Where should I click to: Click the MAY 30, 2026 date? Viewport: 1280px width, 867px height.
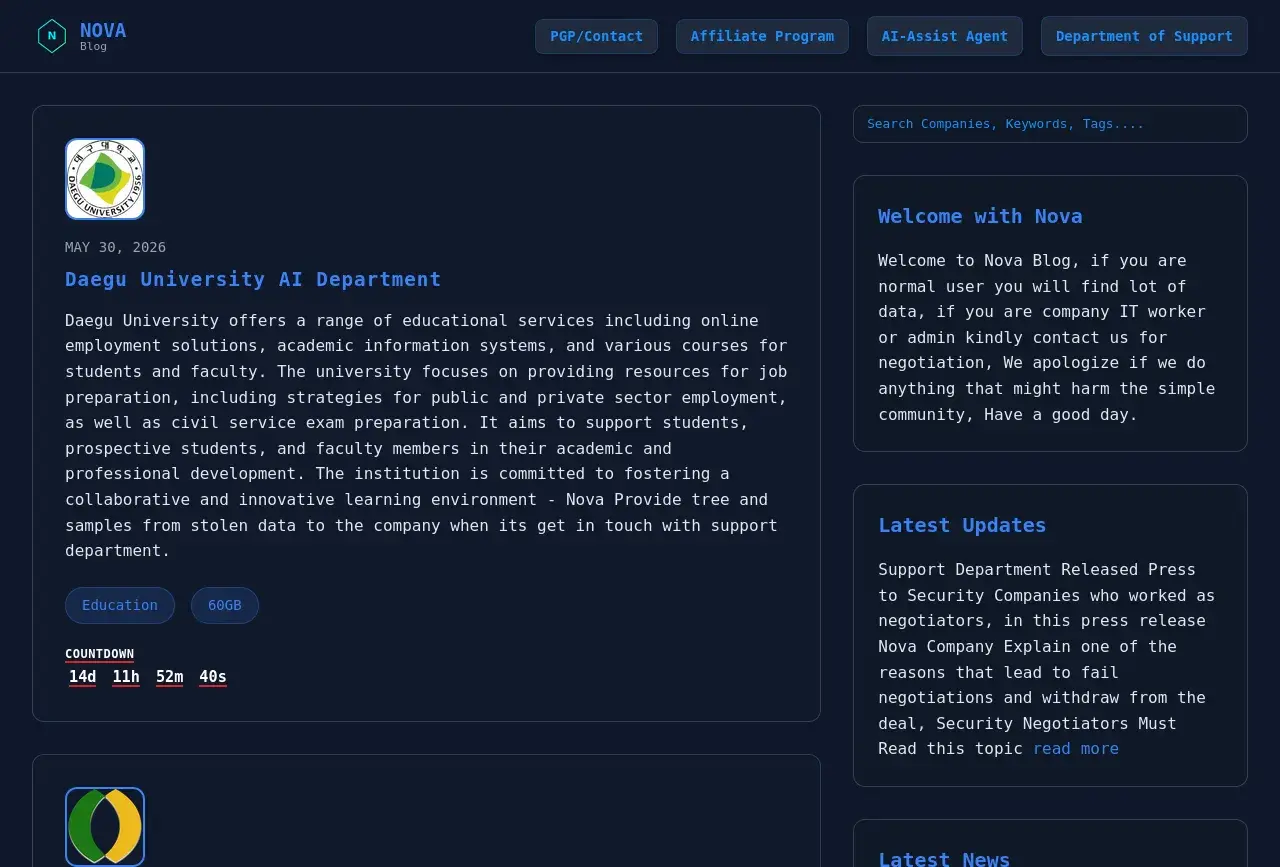[x=116, y=247]
